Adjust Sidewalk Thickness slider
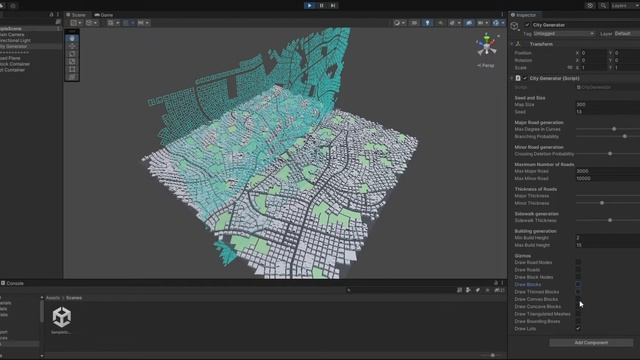Screen dimensions: 640x360 (x=610, y=220)
